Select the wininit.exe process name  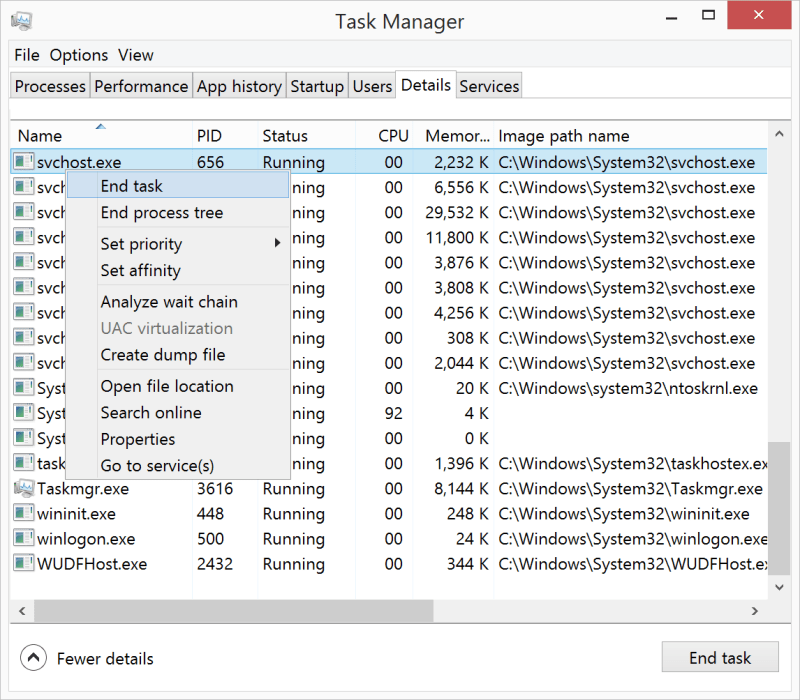[x=76, y=514]
